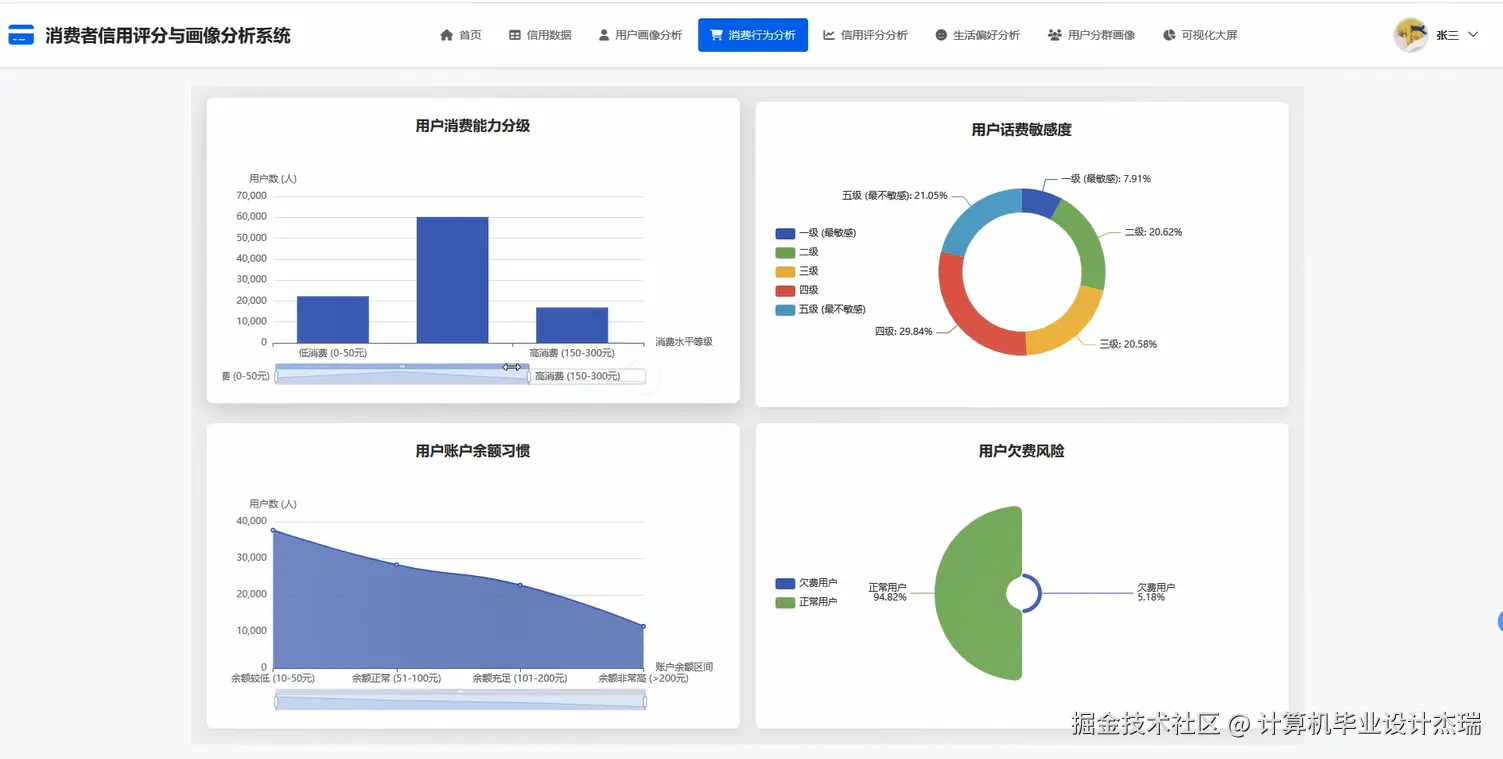1503x759 pixels.
Task: Toggle the green 二级 legend item
Action: [x=797, y=252]
